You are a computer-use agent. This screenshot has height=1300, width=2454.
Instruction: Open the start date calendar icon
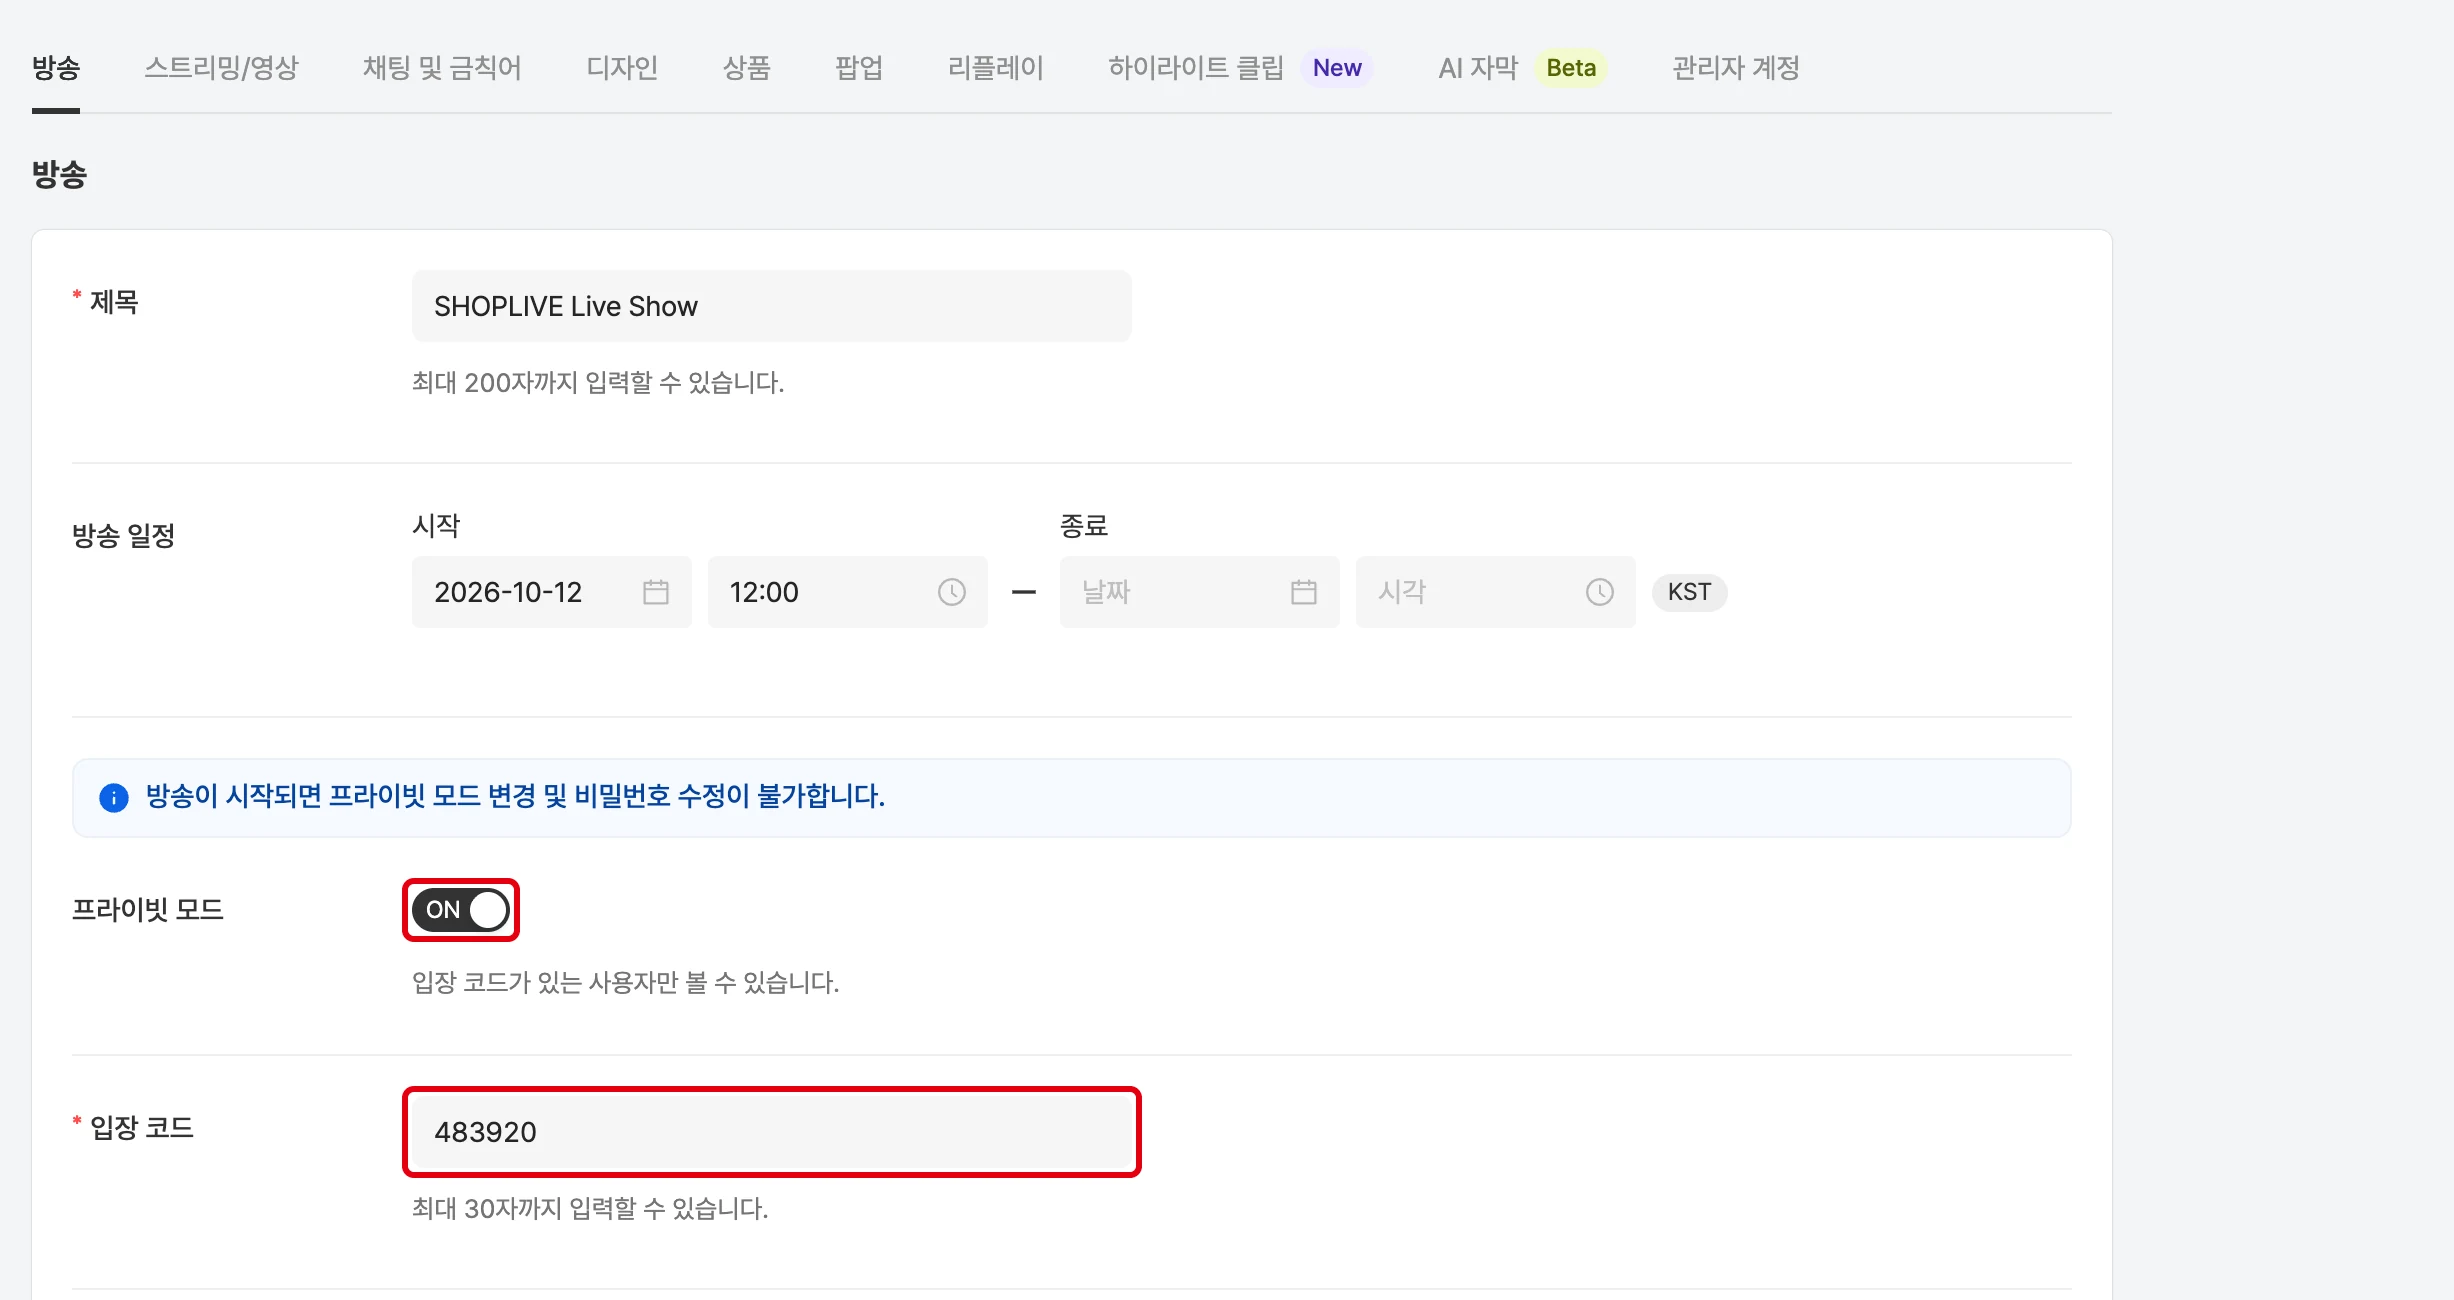(656, 592)
